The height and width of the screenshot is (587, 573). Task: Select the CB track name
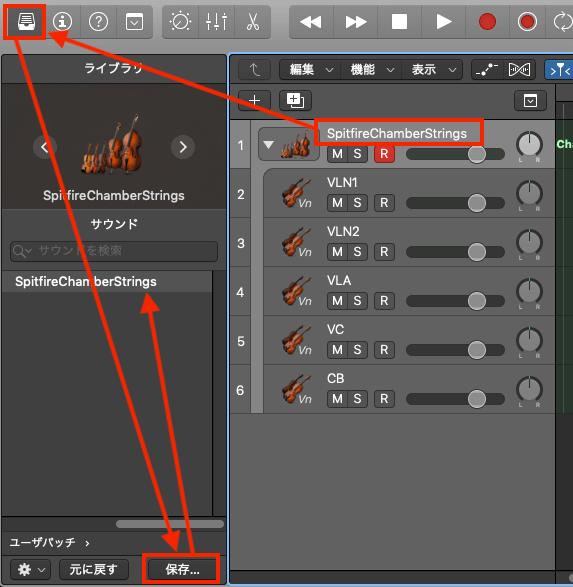(x=335, y=378)
